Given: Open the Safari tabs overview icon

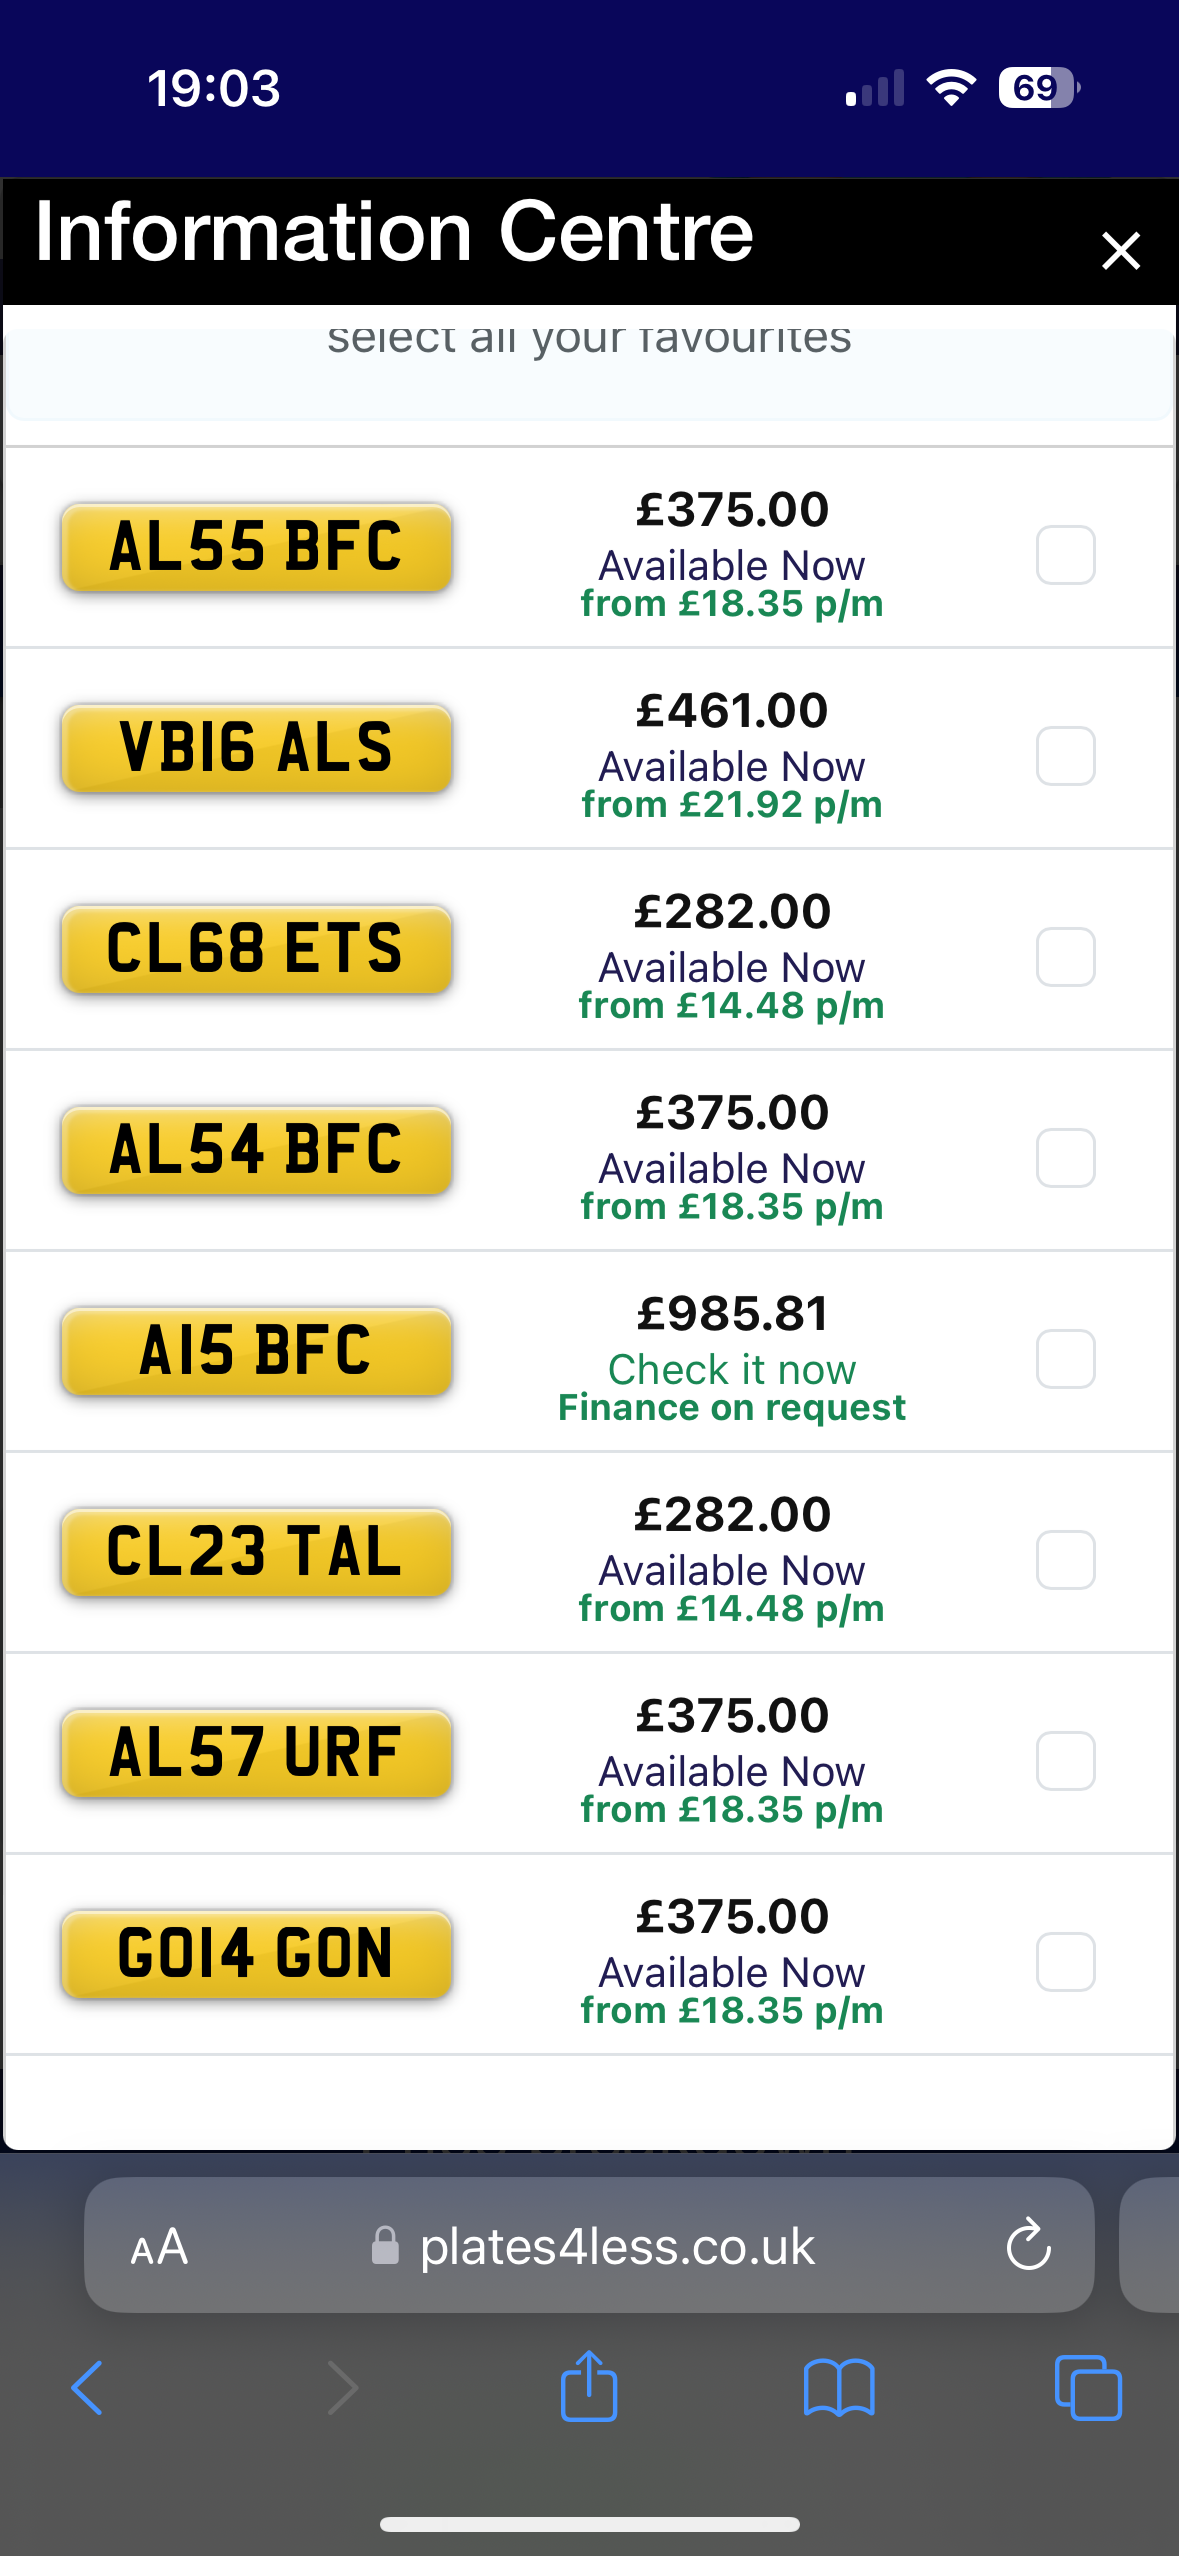Looking at the screenshot, I should point(1088,2388).
